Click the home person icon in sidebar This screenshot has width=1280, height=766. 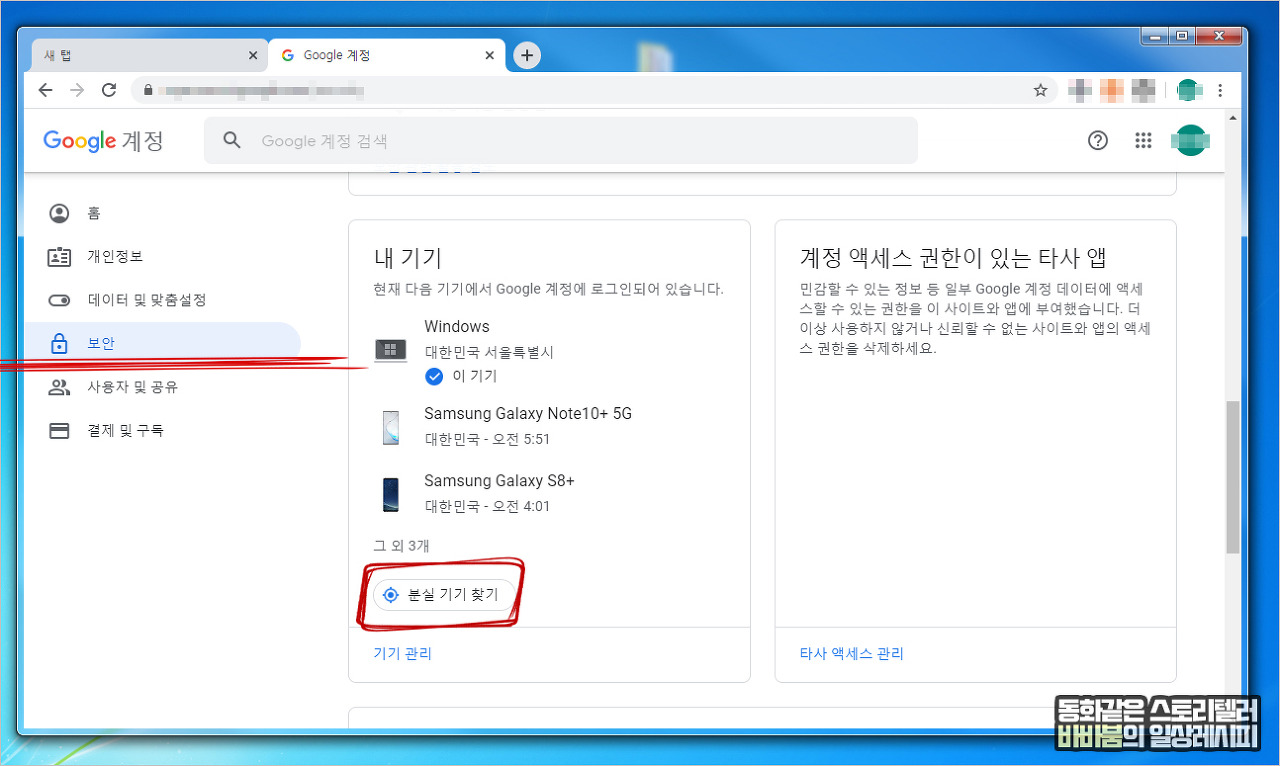pos(59,213)
